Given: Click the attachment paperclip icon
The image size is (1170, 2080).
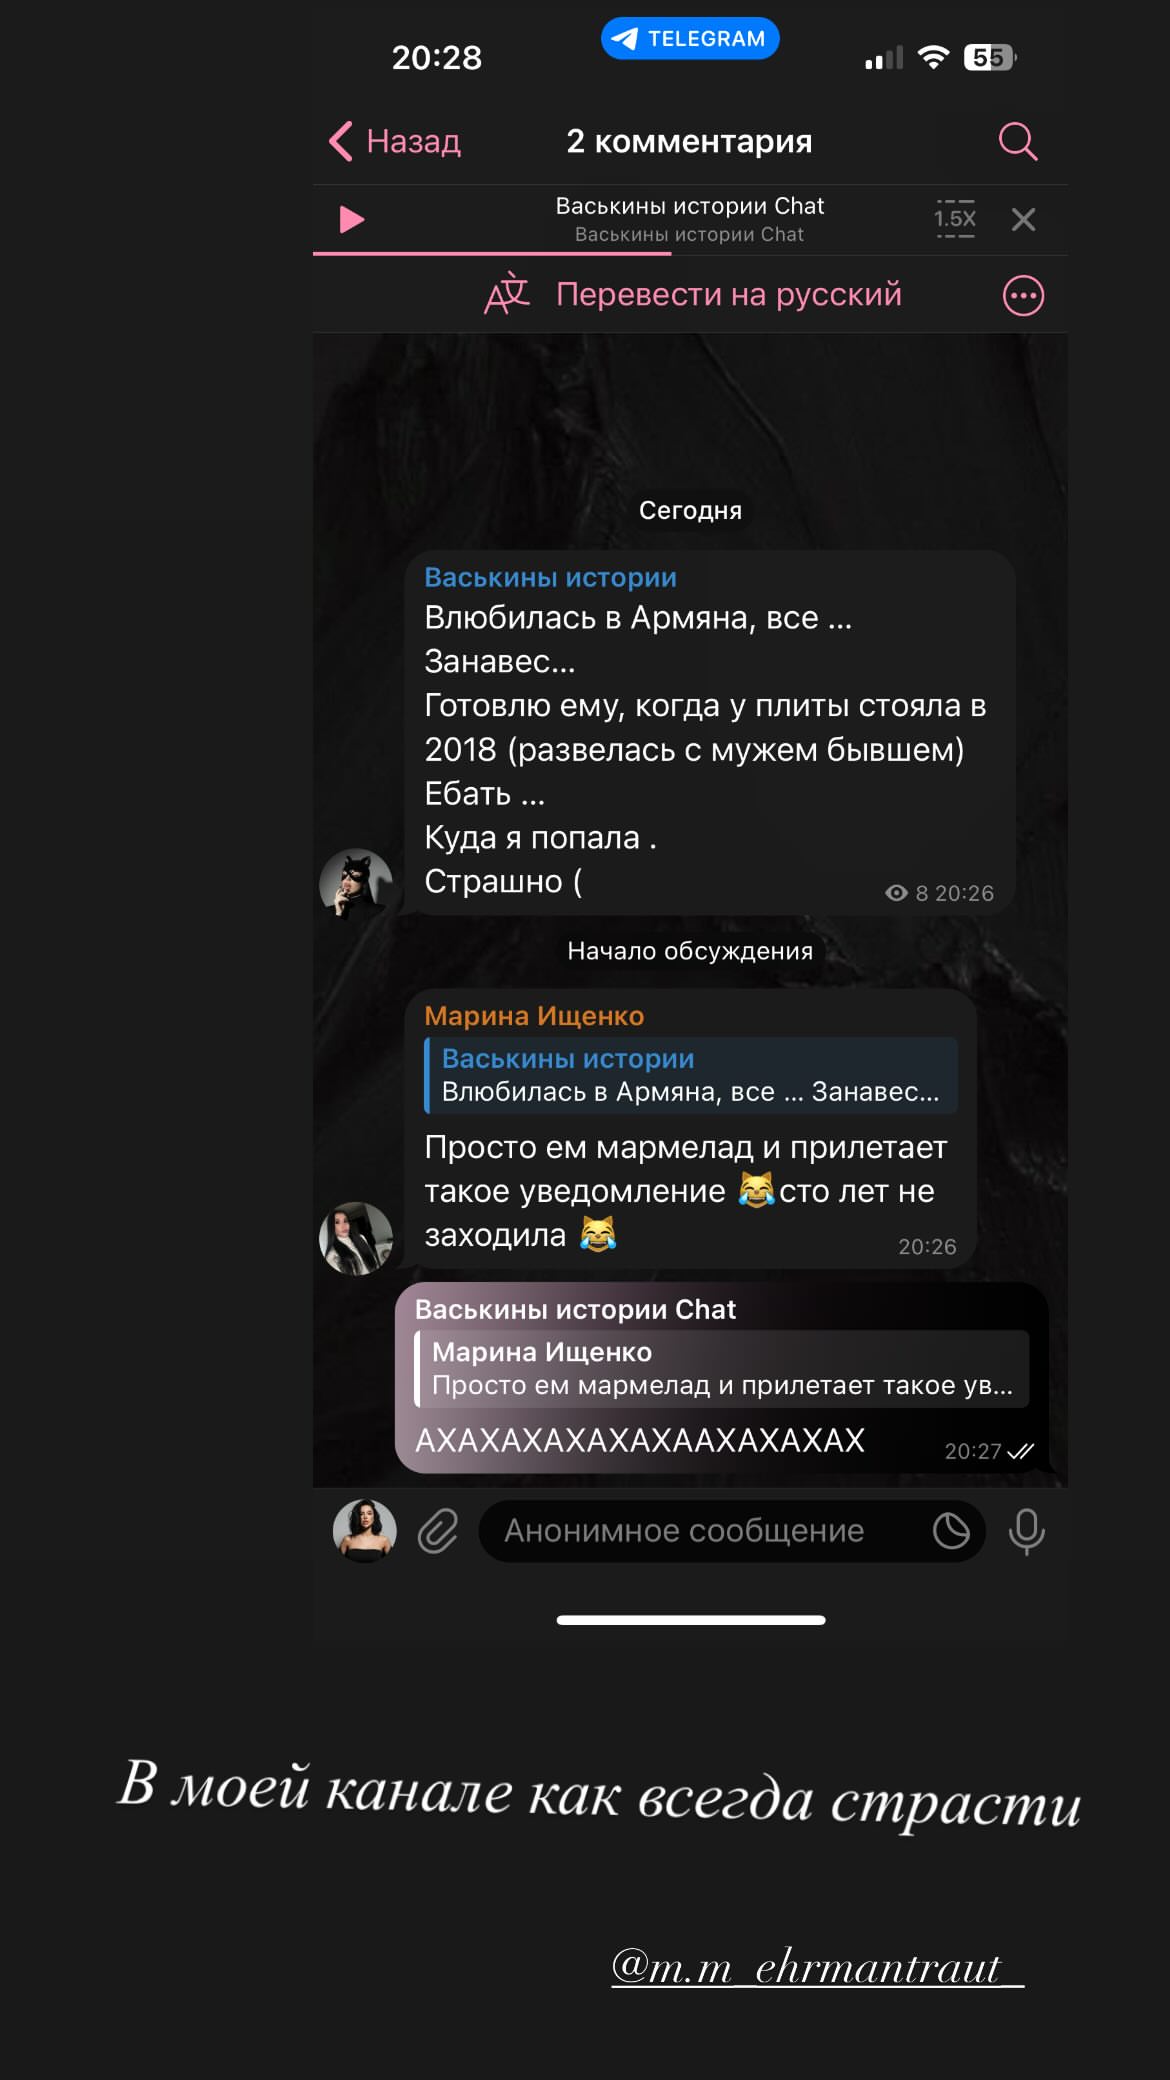Looking at the screenshot, I should (438, 1531).
